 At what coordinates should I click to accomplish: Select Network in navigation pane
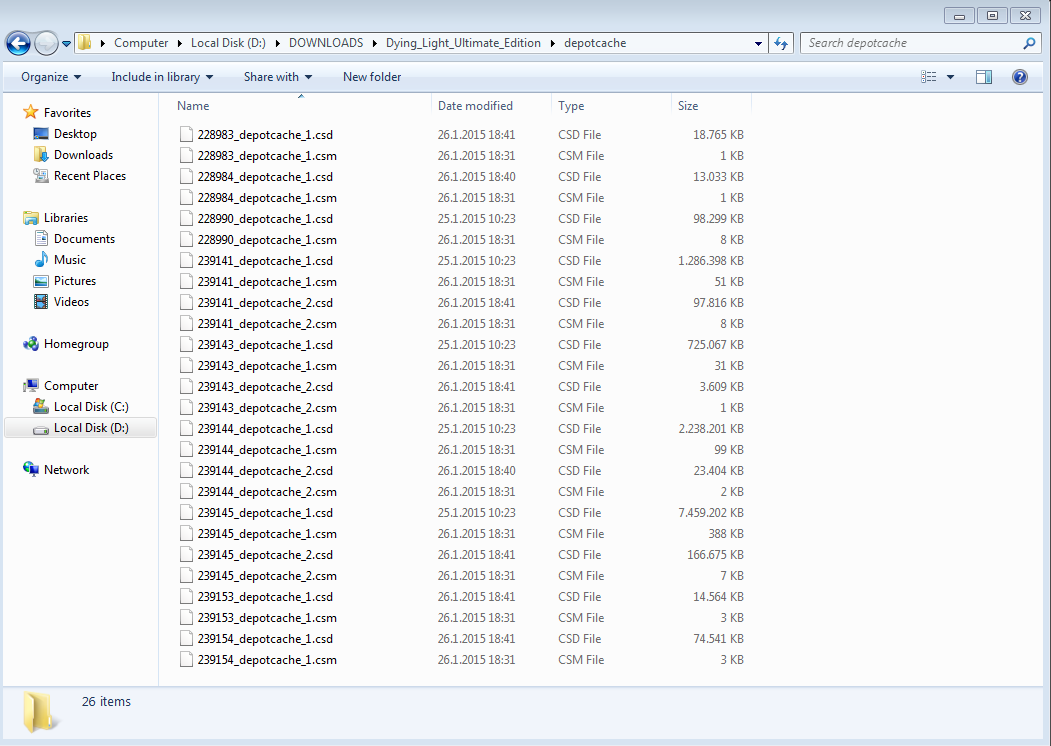[x=66, y=470]
